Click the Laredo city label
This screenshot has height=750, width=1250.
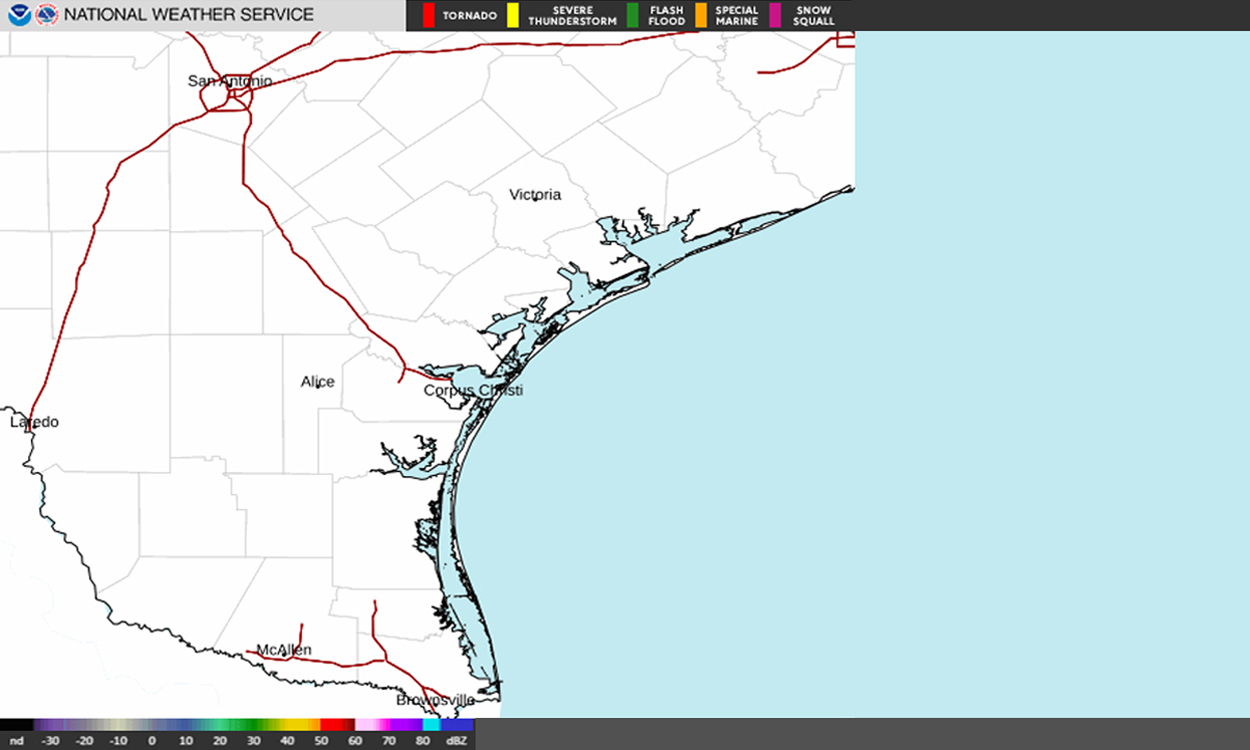pos(35,422)
